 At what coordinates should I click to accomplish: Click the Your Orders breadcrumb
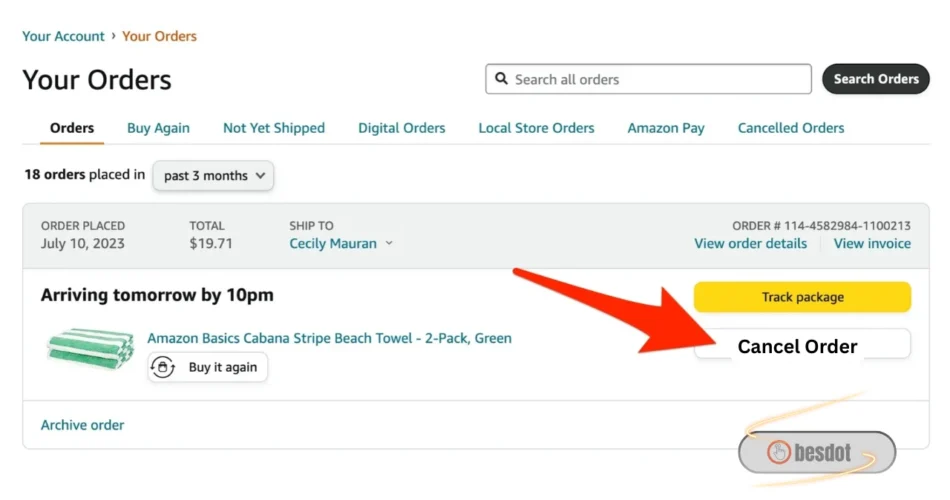coord(159,36)
